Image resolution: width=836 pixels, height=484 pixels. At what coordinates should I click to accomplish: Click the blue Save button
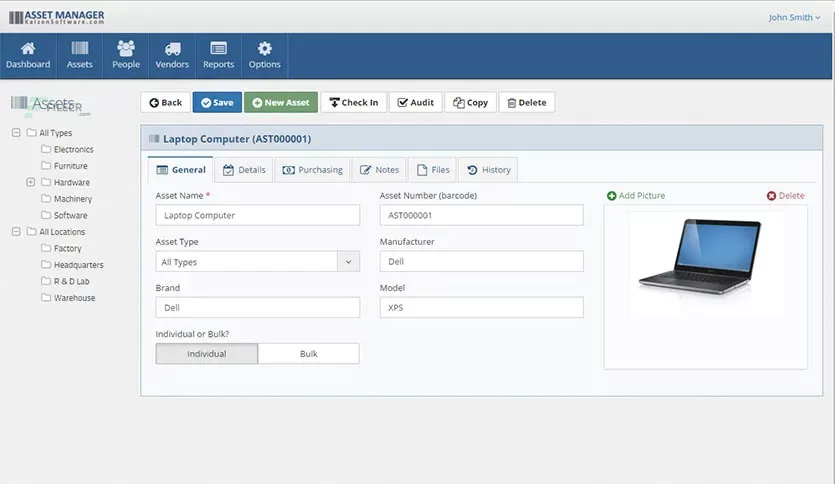(217, 102)
